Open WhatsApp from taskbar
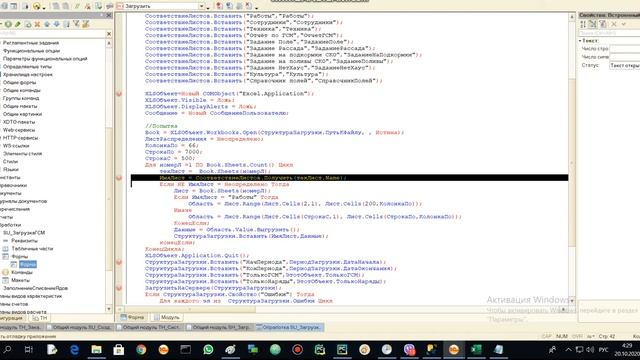 [208, 350]
